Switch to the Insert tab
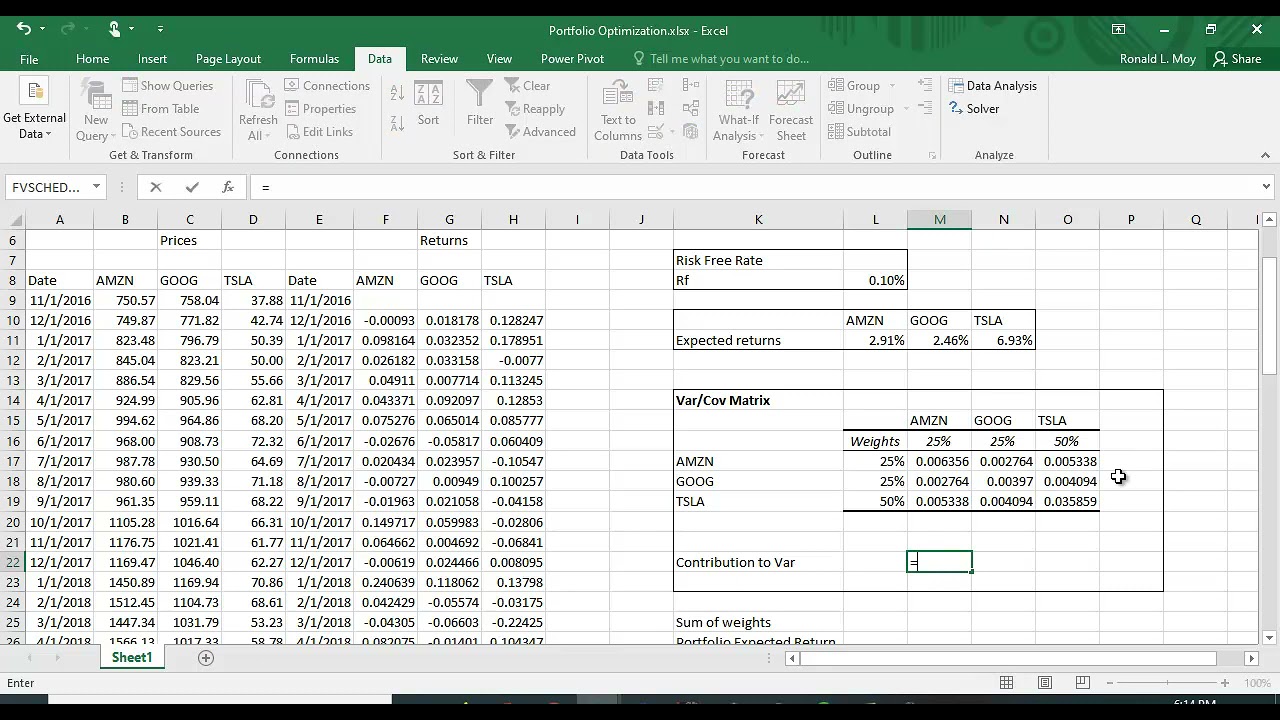1280x720 pixels. click(152, 59)
